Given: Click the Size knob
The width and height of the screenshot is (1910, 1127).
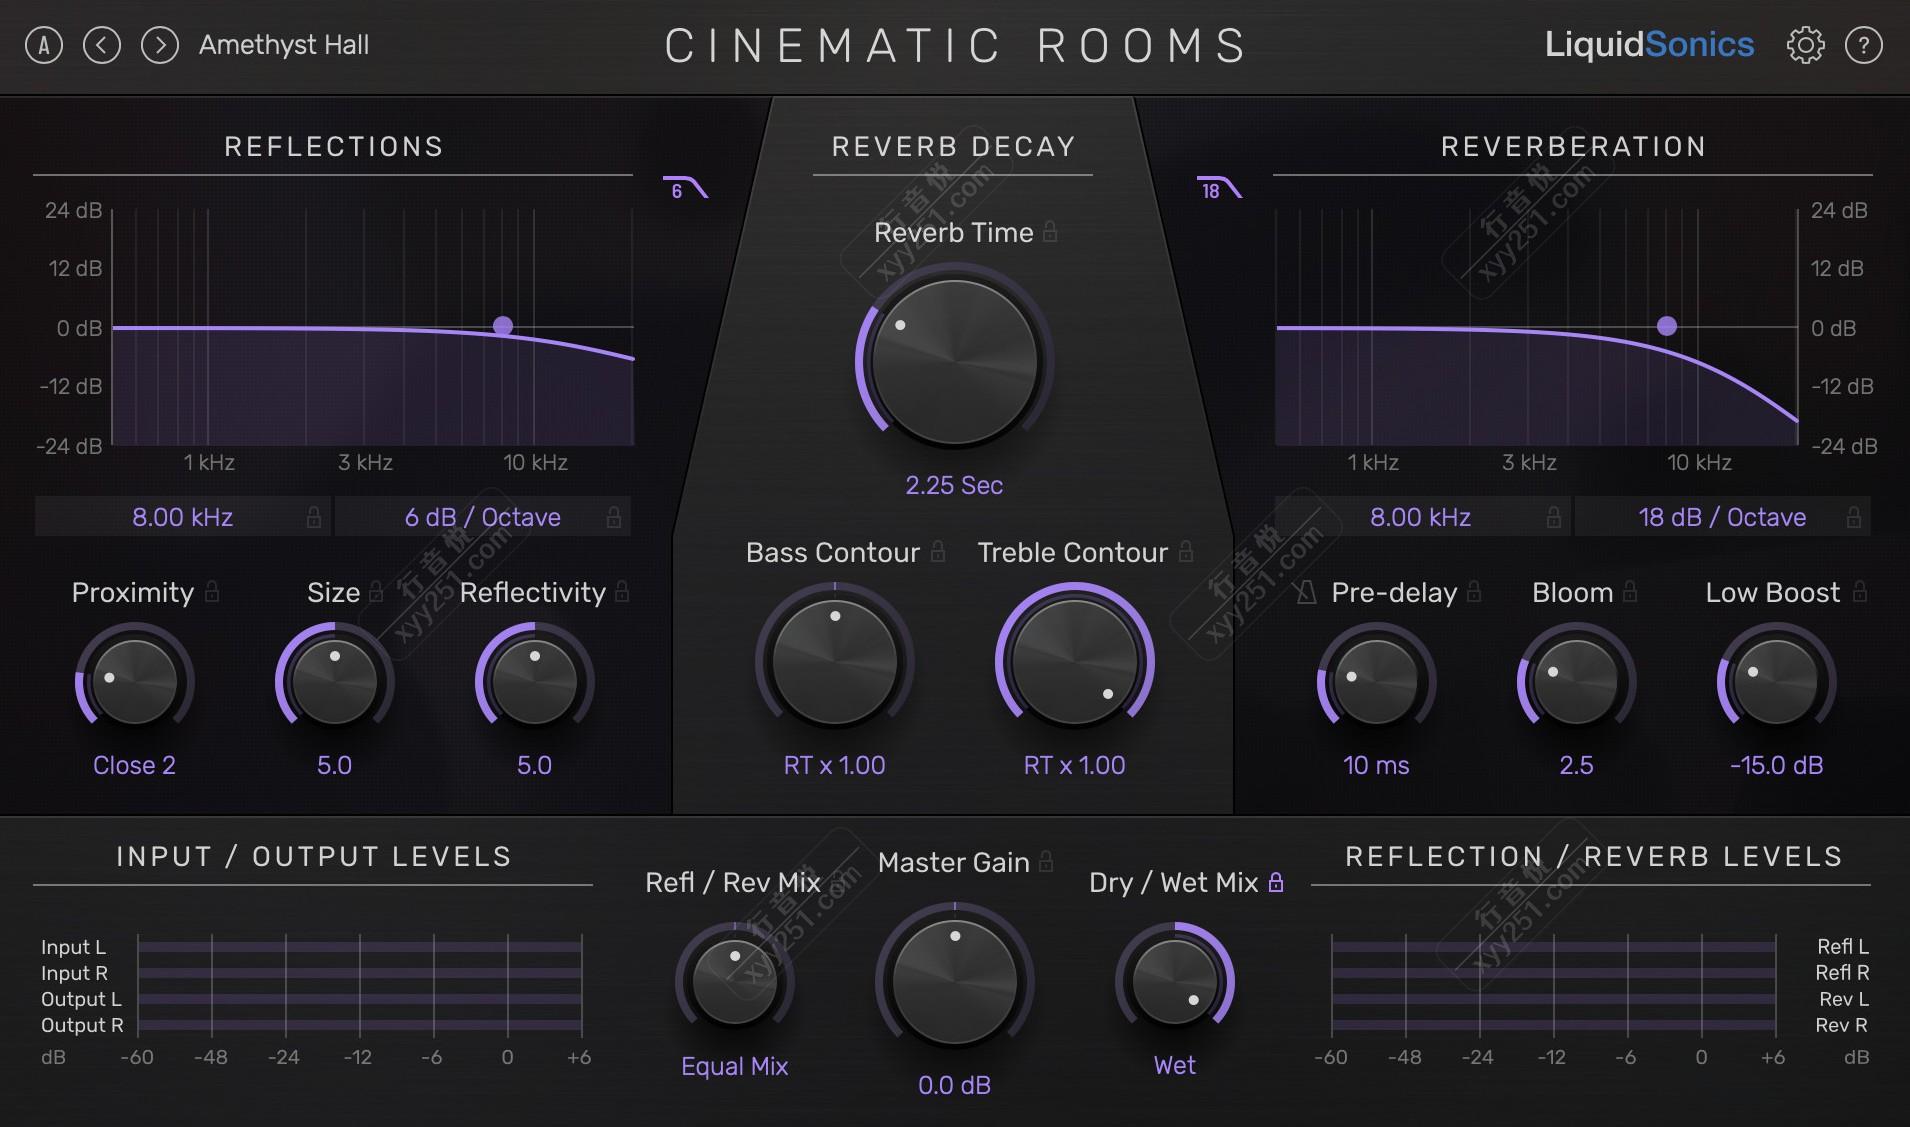Looking at the screenshot, I should tap(334, 681).
